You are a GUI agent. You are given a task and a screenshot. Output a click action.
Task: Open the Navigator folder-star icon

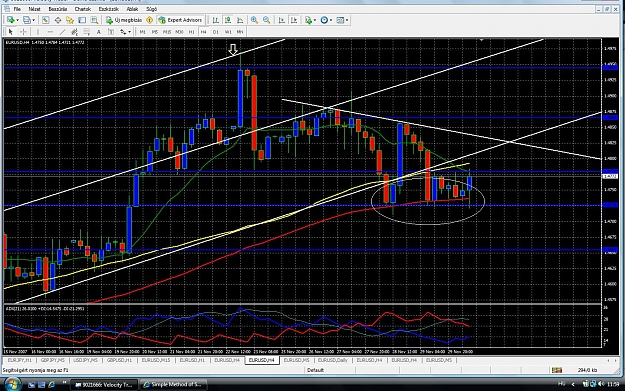[70, 20]
